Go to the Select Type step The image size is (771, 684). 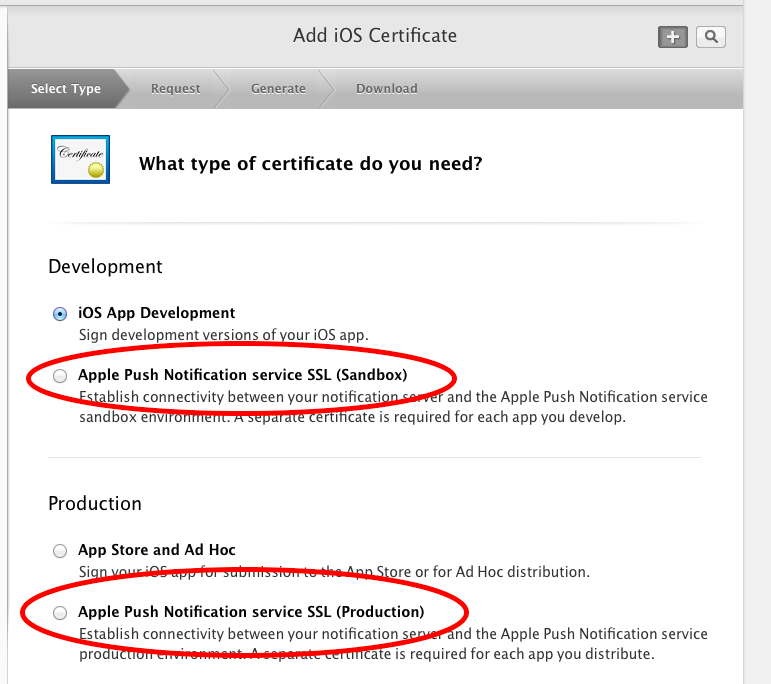(65, 89)
